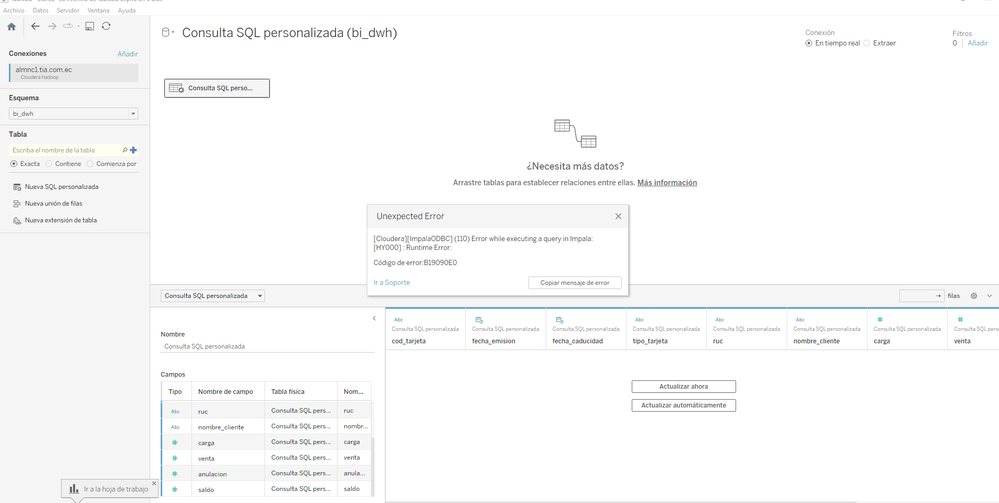Click the Abc type icon above cod_tarjeta
The width and height of the screenshot is (999, 503).
[x=398, y=319]
